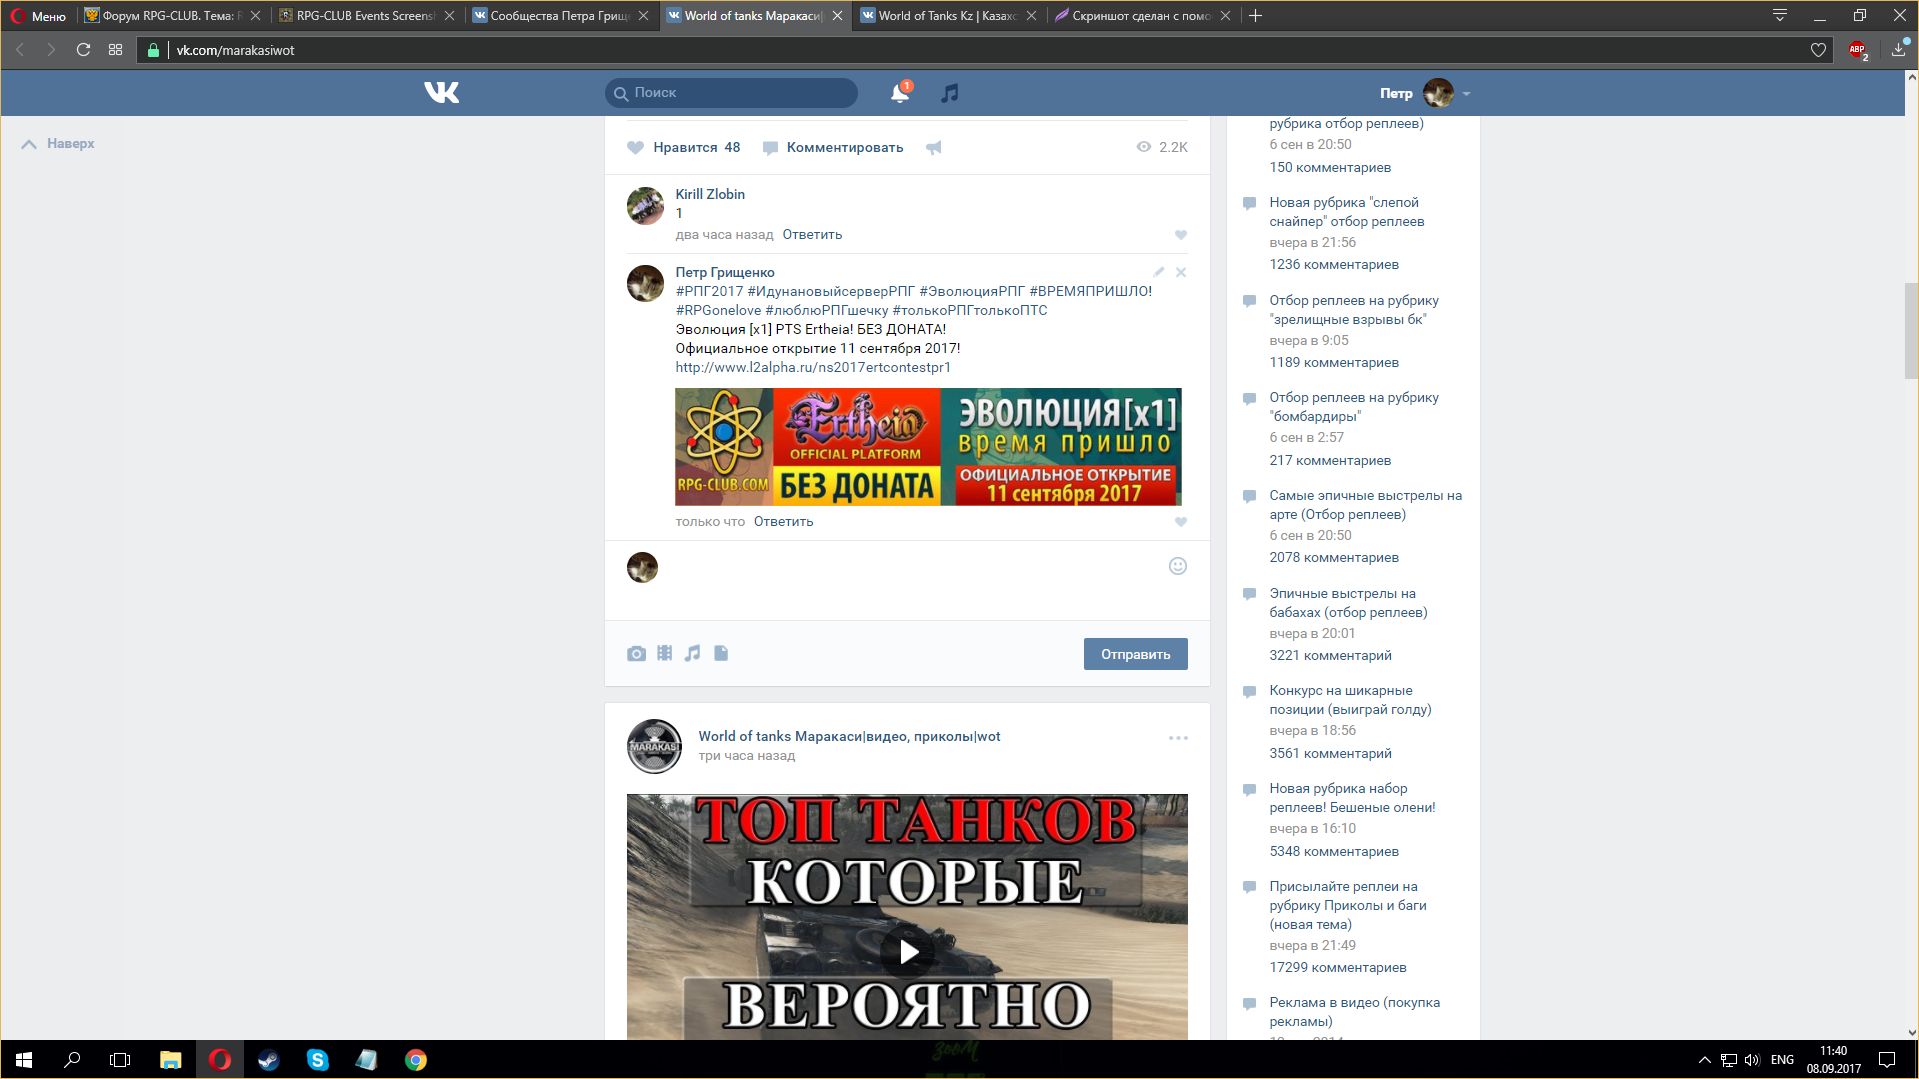Open post options three-dots menu
Screen dimensions: 1919x1079
(x=1178, y=739)
